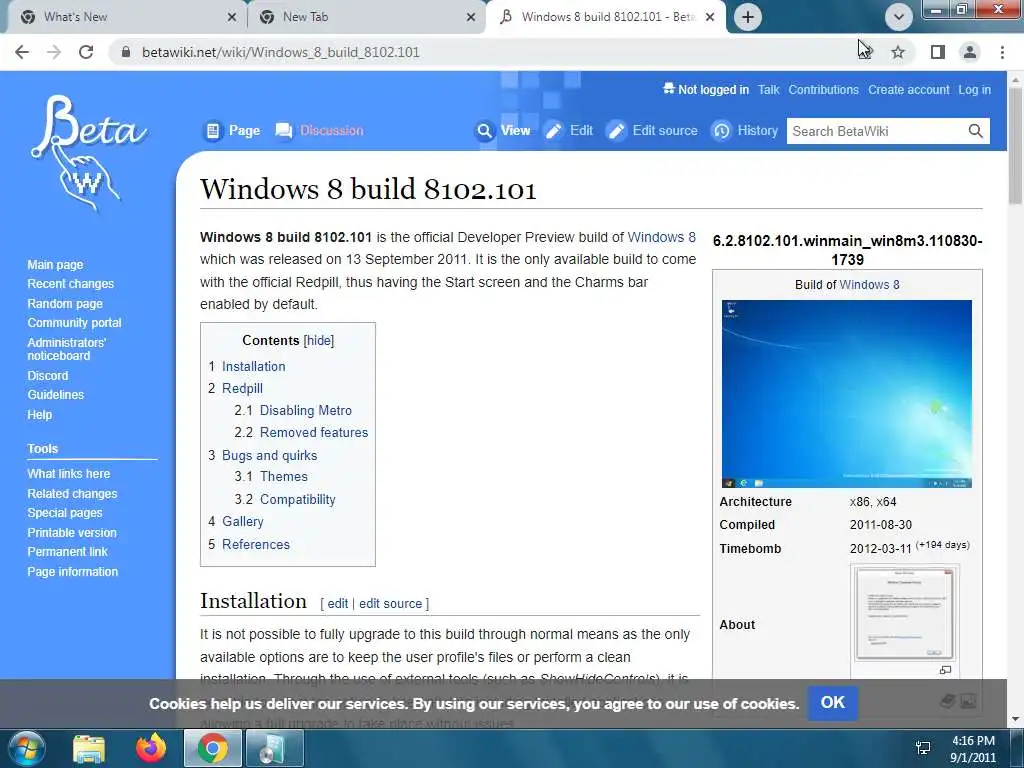Viewport: 1024px width, 768px height.
Task: Click Chrome taskbar icon
Action: coord(213,749)
